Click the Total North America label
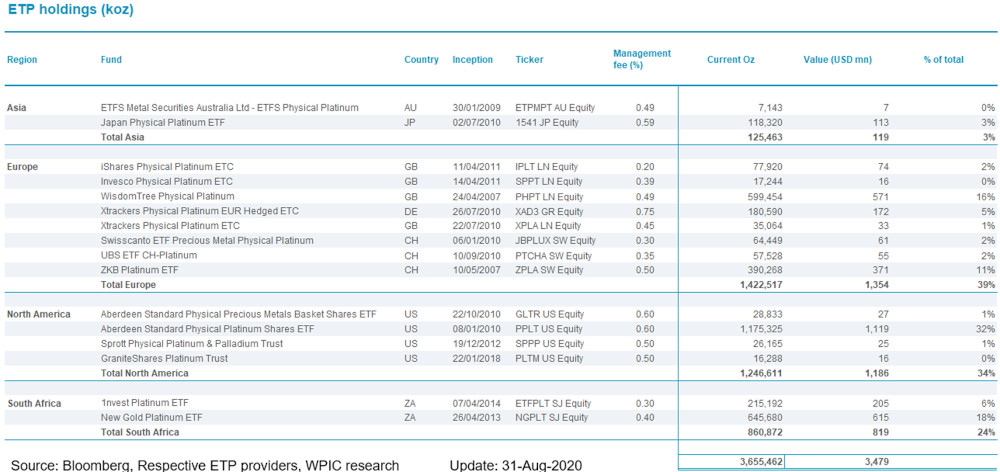The width and height of the screenshot is (1000, 472). click(x=145, y=373)
